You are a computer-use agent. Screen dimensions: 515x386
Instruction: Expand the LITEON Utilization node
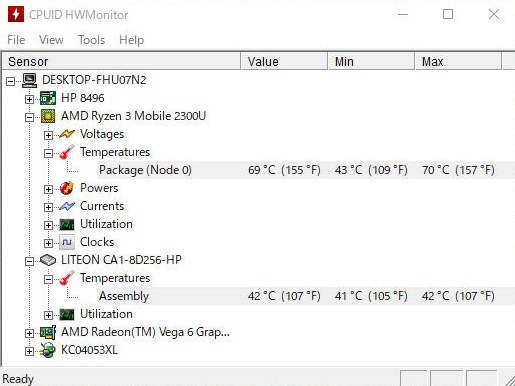point(48,315)
